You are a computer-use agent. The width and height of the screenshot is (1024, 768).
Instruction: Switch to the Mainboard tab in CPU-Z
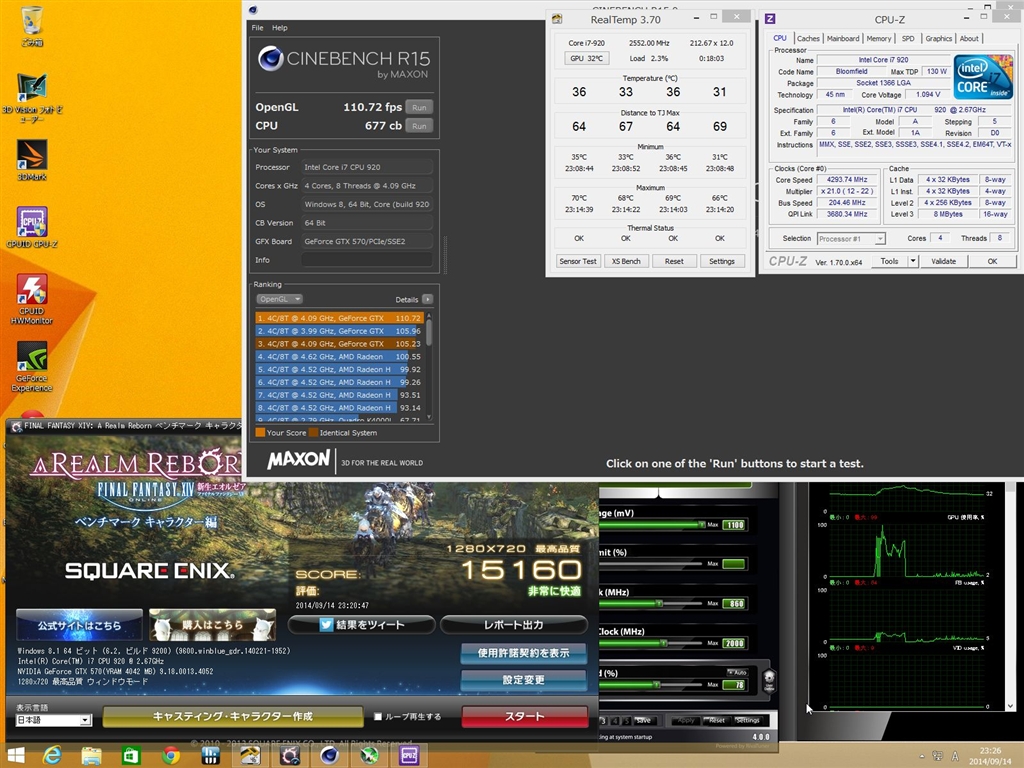pyautogui.click(x=842, y=39)
